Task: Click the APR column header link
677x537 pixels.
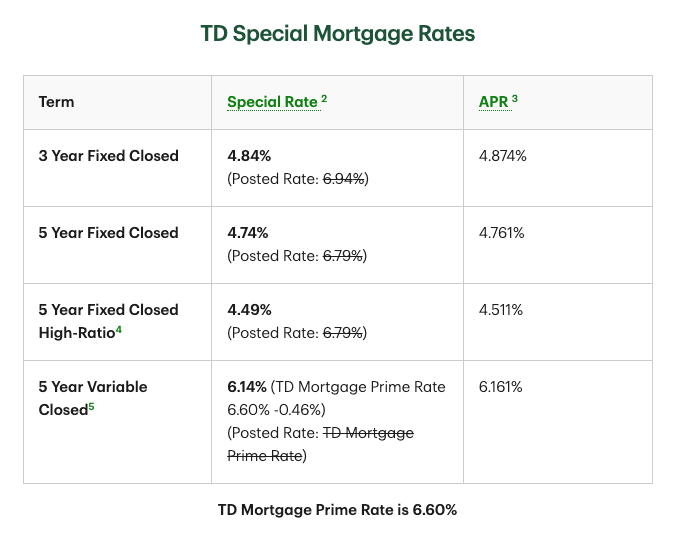Action: point(493,102)
